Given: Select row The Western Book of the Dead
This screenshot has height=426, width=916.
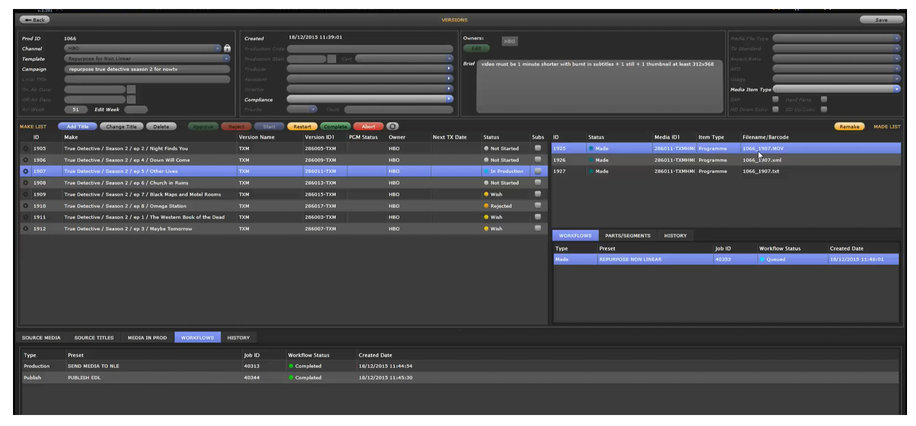Looking at the screenshot, I should (x=283, y=217).
